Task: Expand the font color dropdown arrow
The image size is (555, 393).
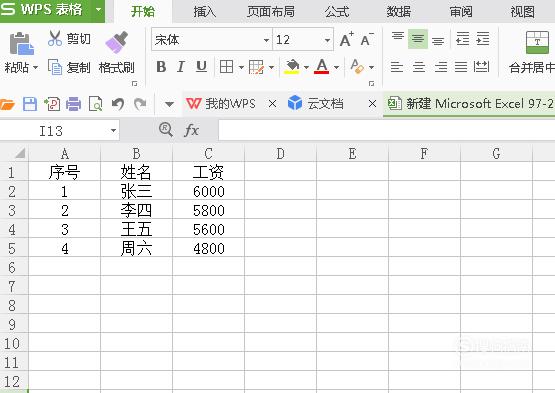Action: pos(336,67)
